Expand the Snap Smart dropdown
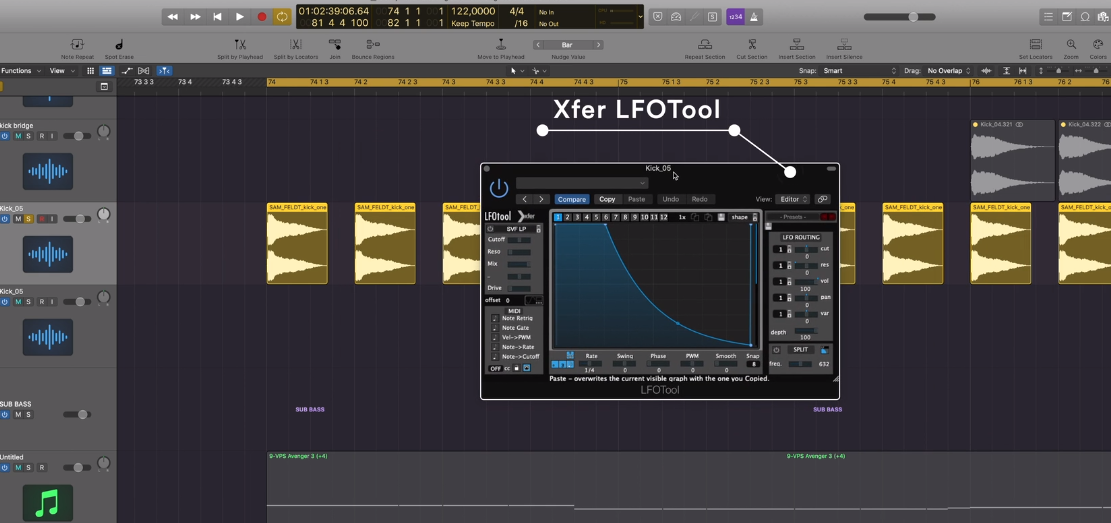 [x=858, y=71]
